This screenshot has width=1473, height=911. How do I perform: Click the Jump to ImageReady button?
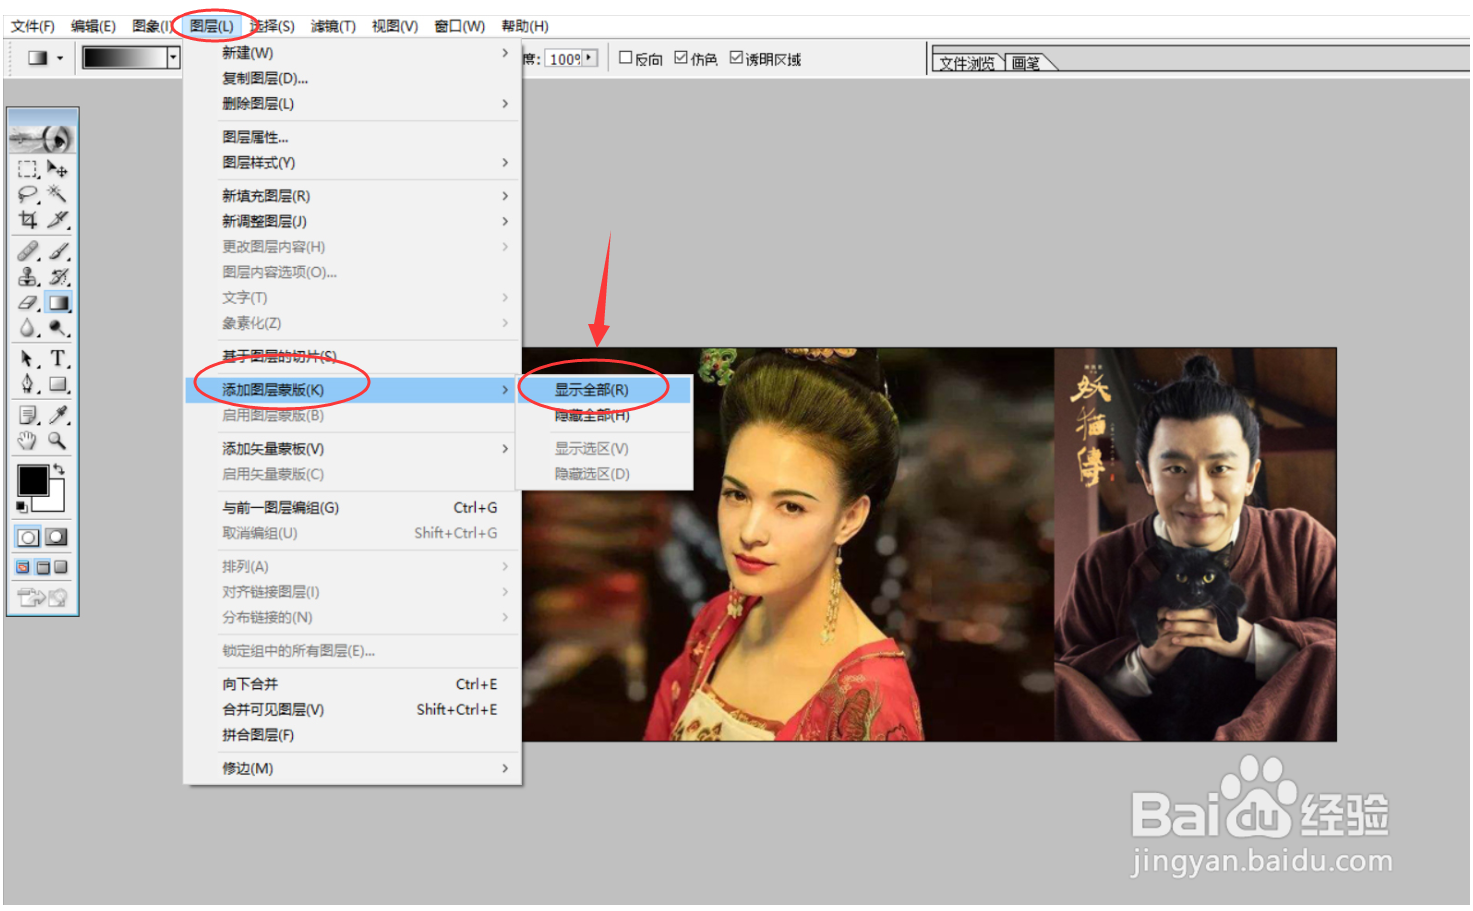pos(42,598)
